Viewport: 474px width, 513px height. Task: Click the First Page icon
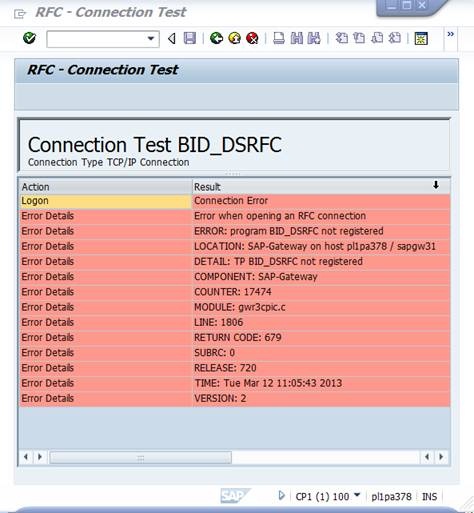point(342,38)
